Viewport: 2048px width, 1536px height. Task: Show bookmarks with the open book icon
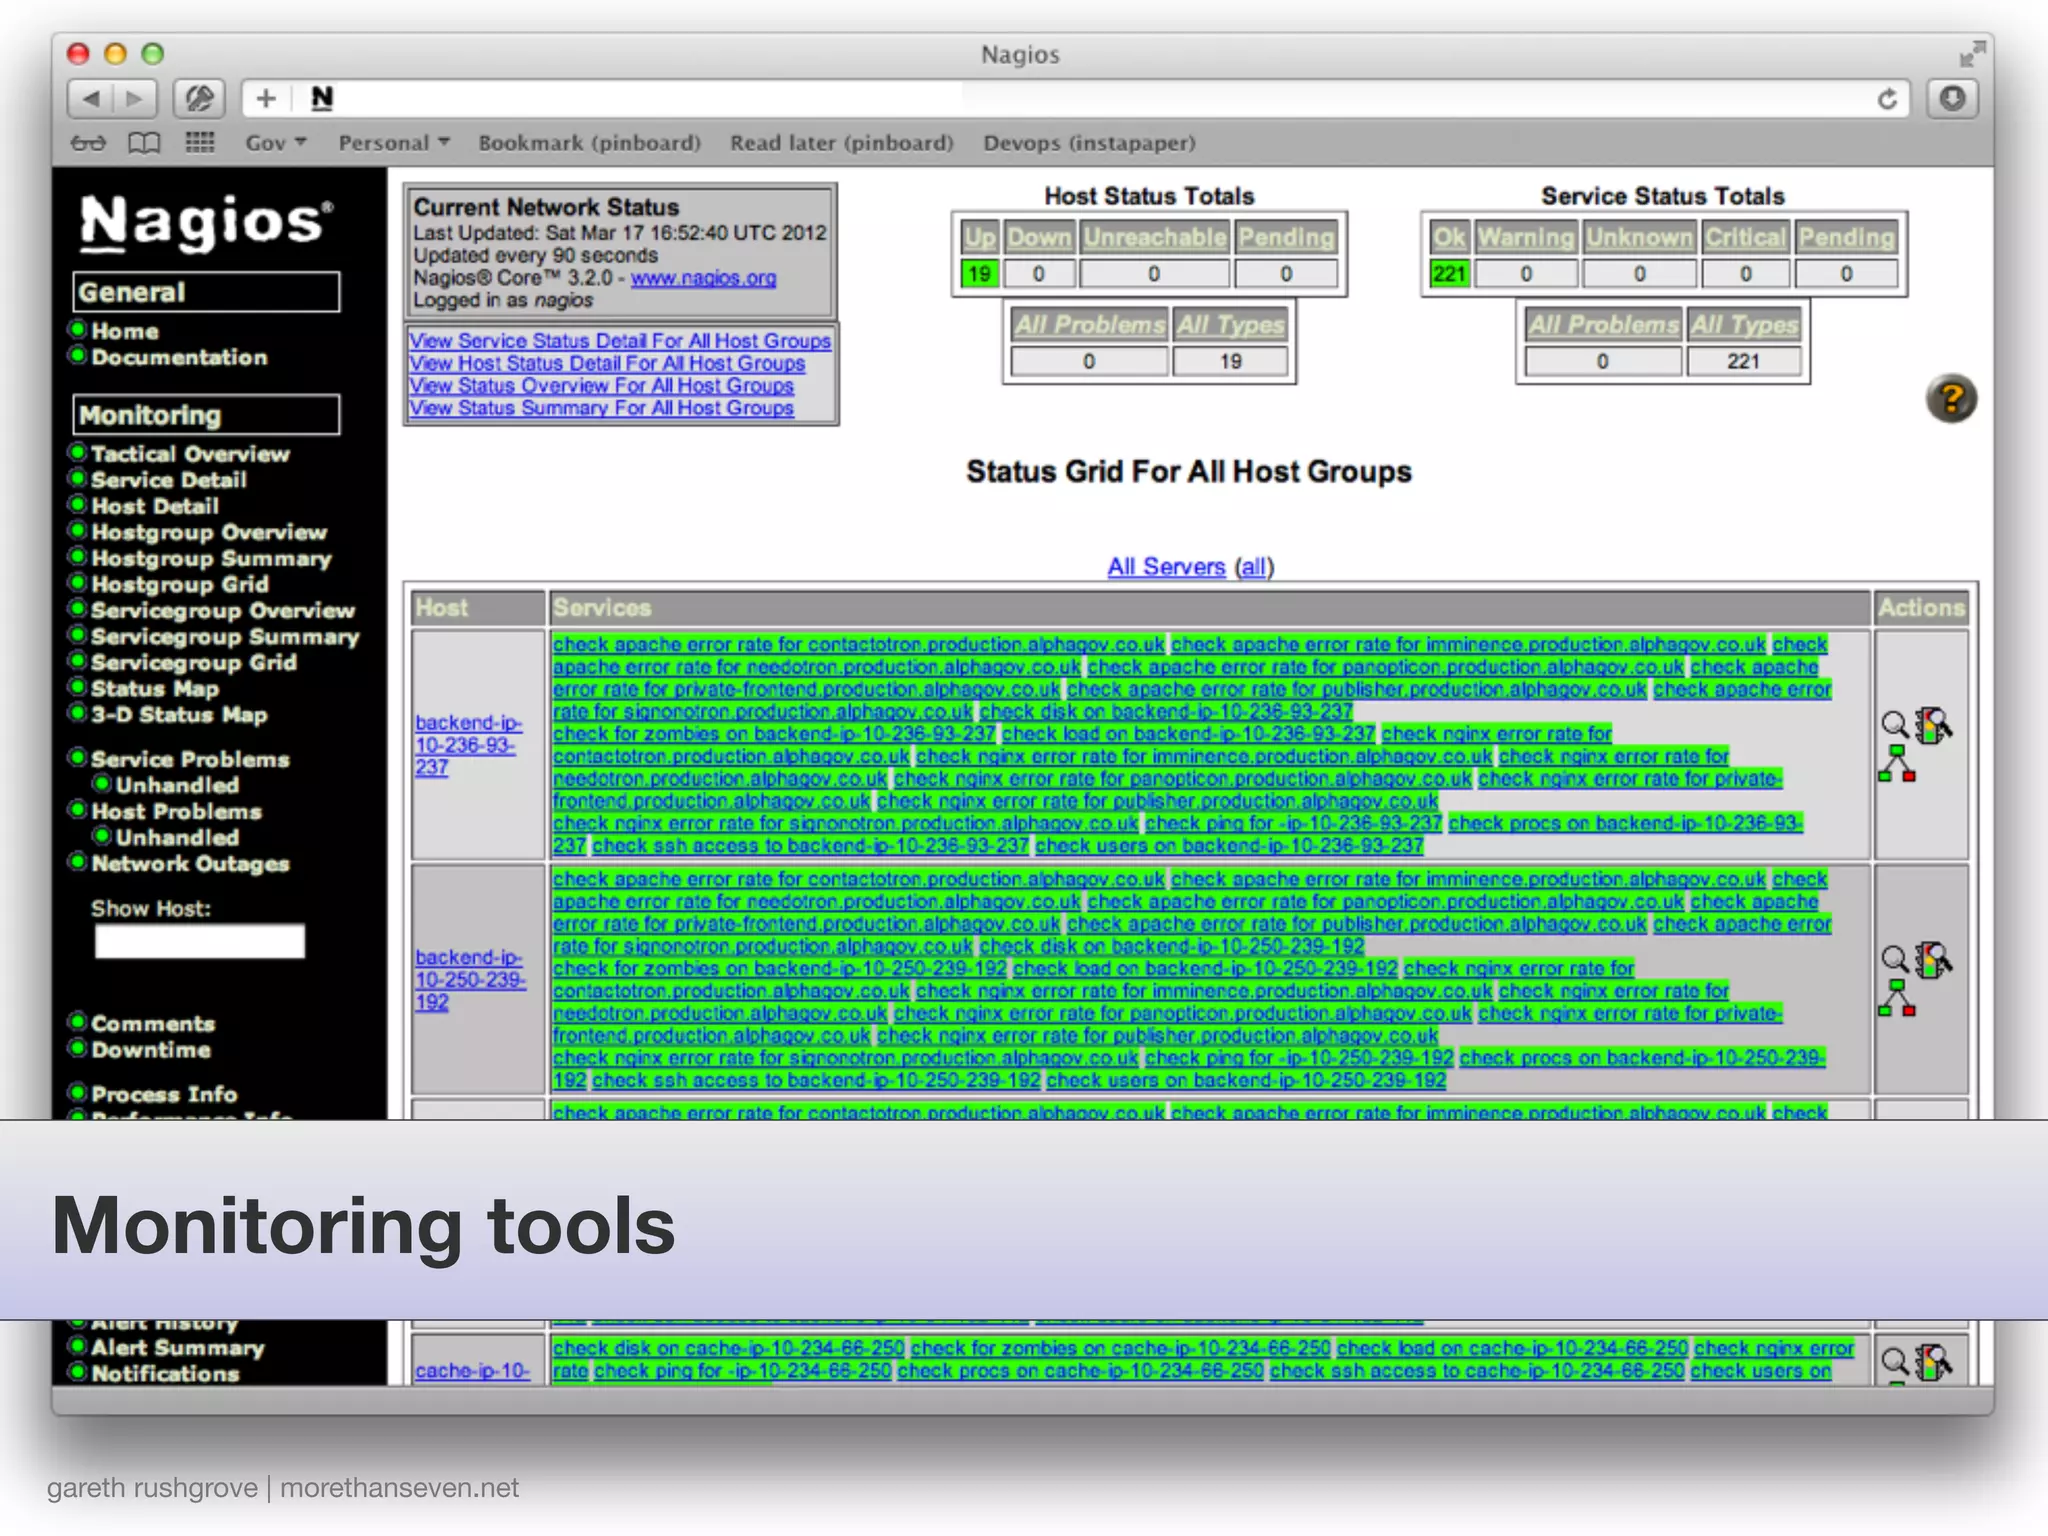[144, 143]
